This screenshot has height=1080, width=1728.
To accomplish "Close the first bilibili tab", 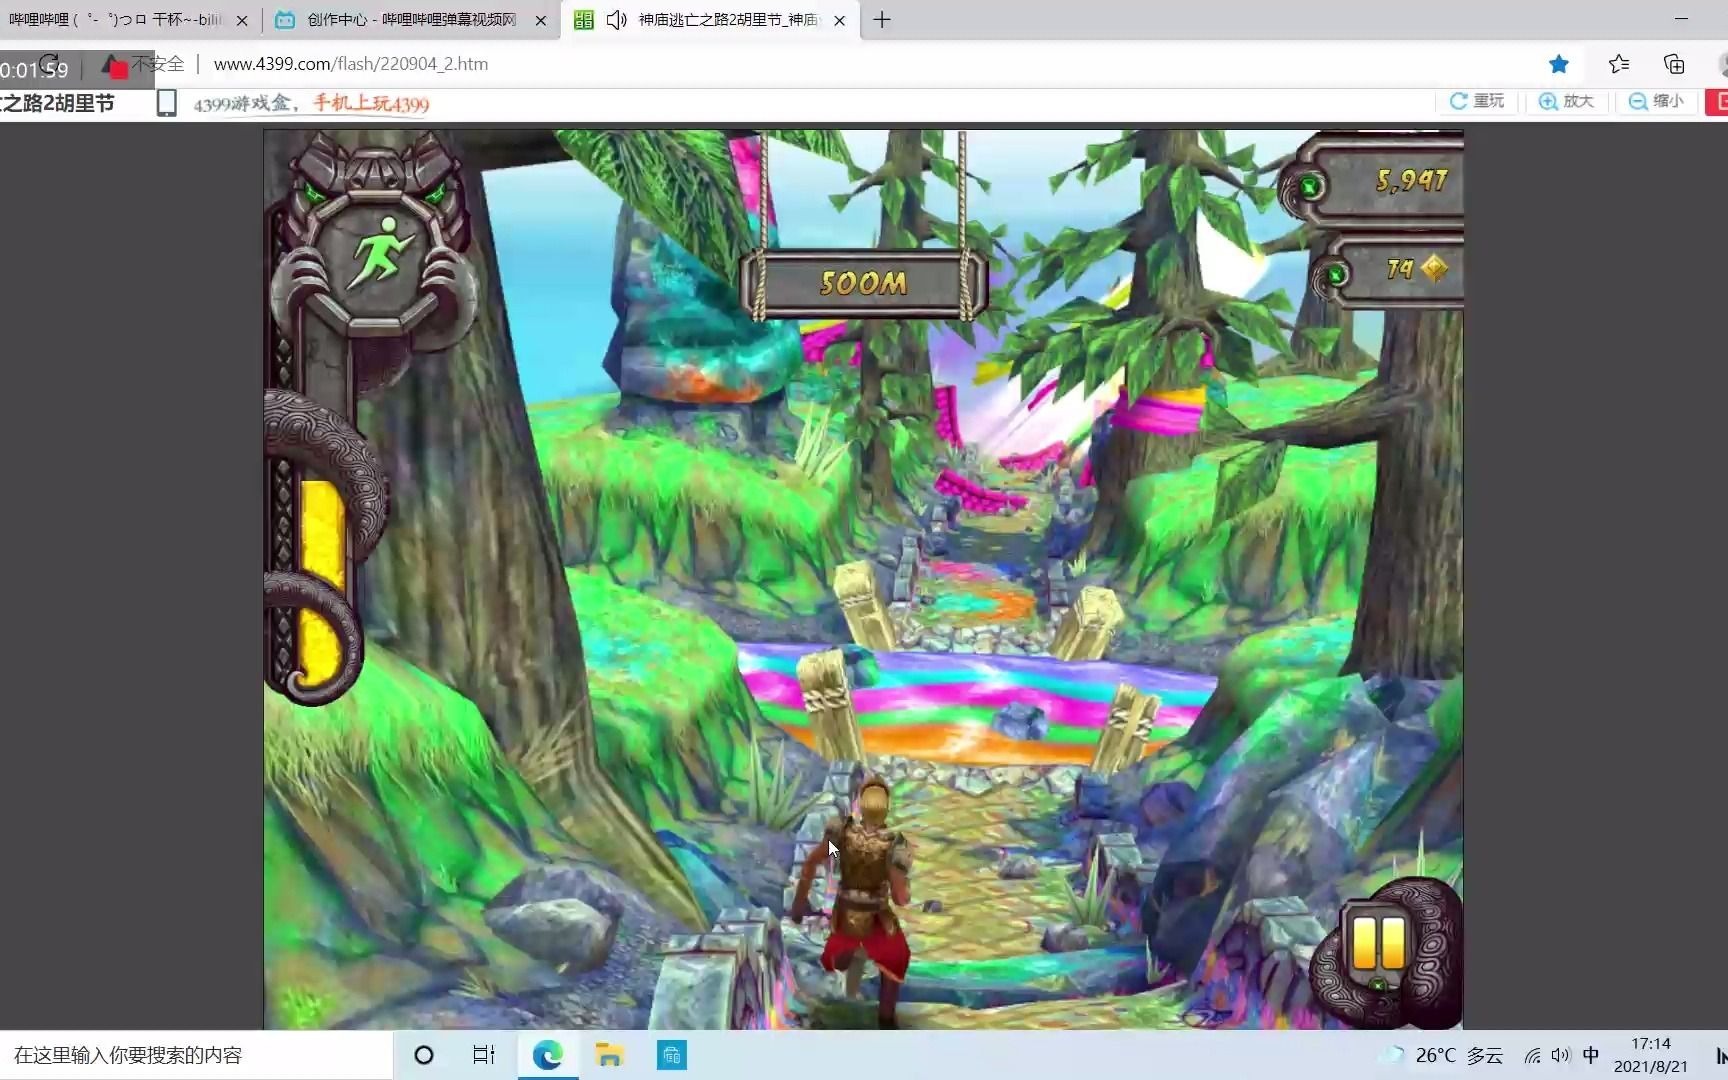I will click(x=241, y=20).
